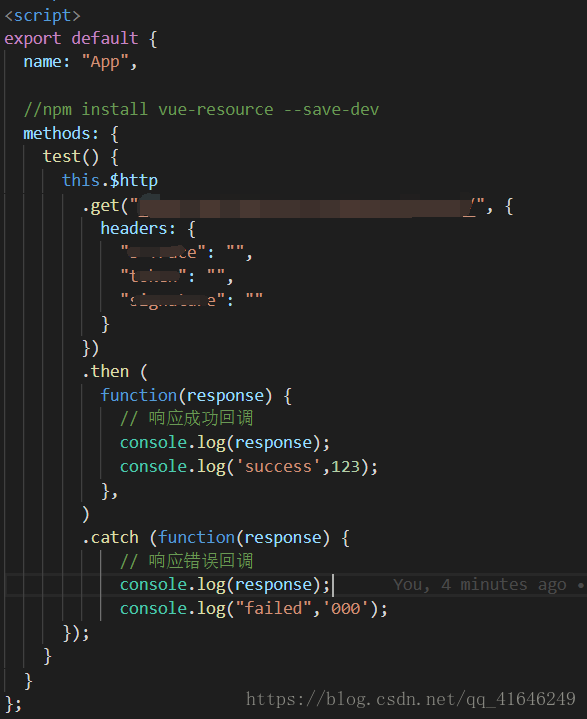Screen dimensions: 587x719
Task: Click the '.then (' call
Action: tap(115, 371)
